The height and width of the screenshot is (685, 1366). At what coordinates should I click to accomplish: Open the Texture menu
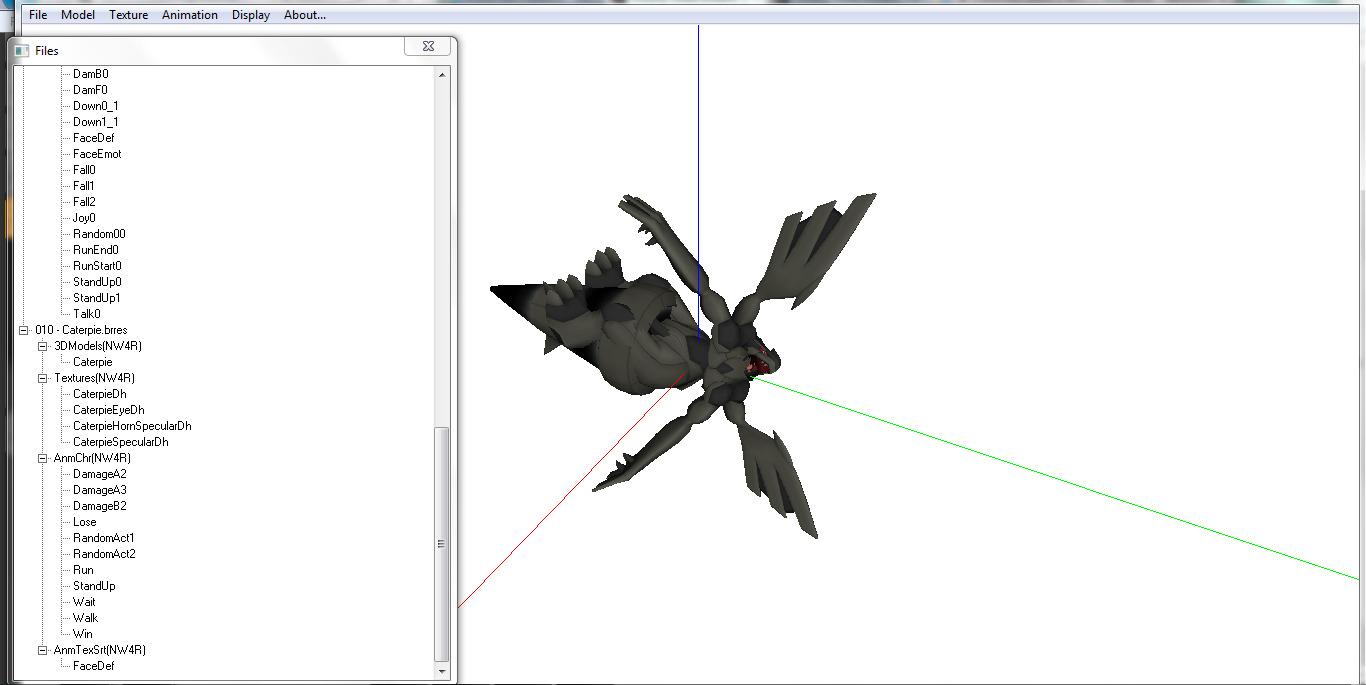coord(128,15)
